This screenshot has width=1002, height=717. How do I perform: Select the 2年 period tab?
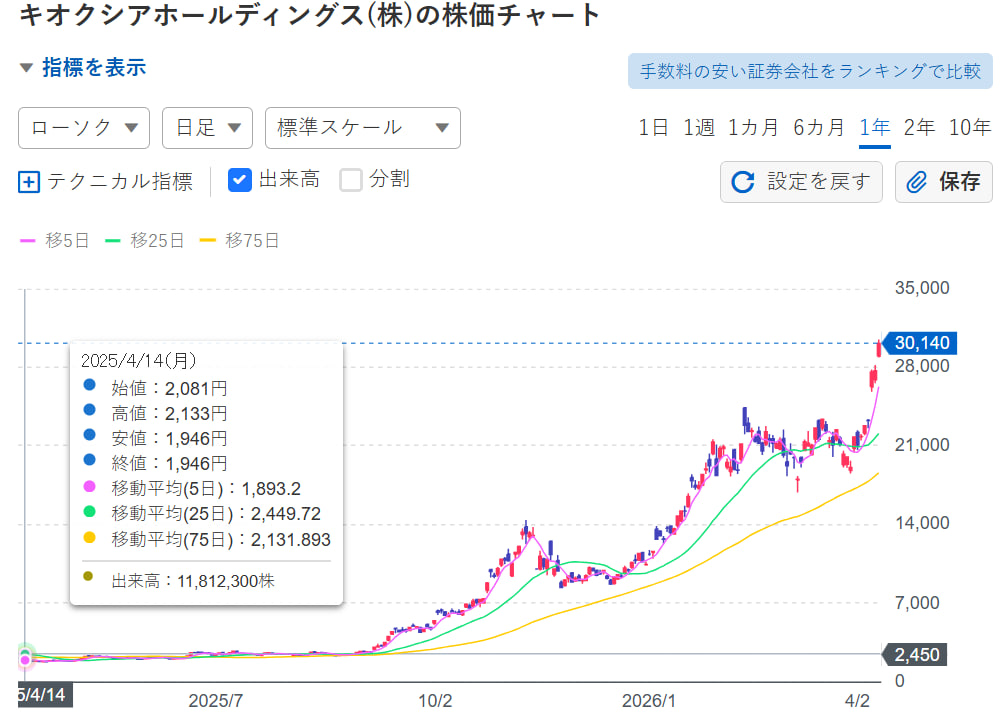pyautogui.click(x=917, y=128)
